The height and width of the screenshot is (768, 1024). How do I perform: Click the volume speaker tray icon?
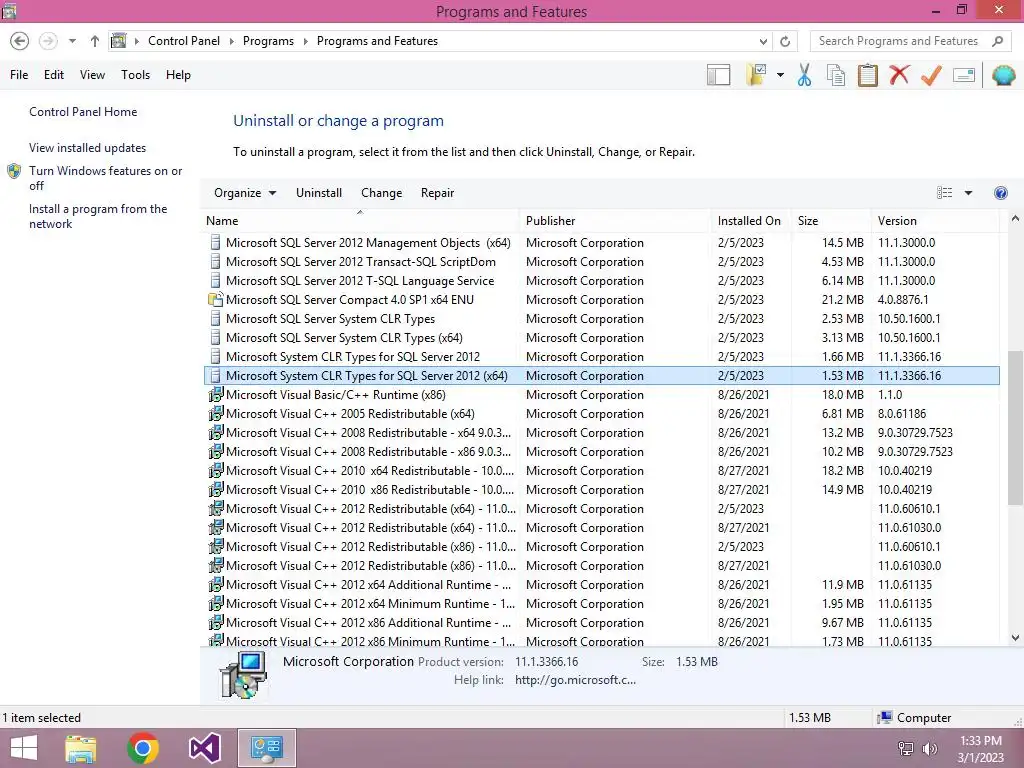click(929, 748)
